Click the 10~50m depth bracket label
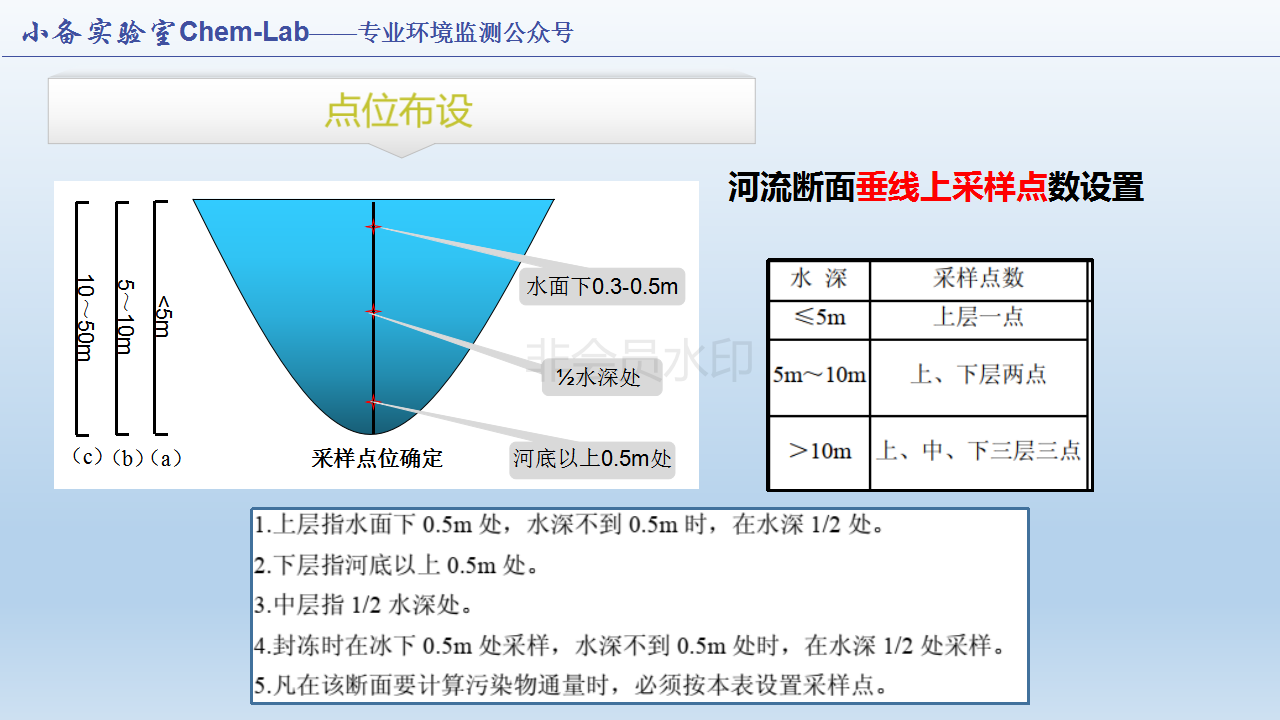The width and height of the screenshot is (1280, 720). pyautogui.click(x=85, y=318)
